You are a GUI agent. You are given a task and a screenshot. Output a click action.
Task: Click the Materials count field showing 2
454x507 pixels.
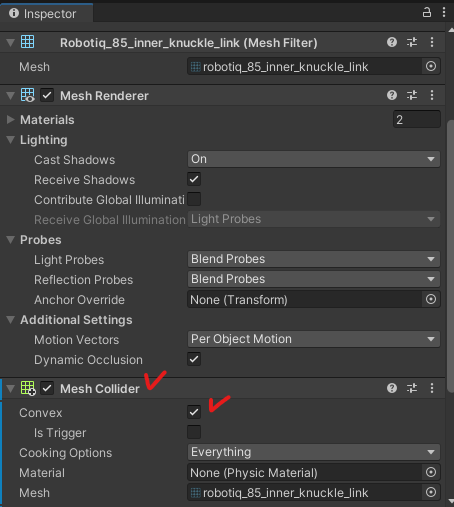(417, 119)
